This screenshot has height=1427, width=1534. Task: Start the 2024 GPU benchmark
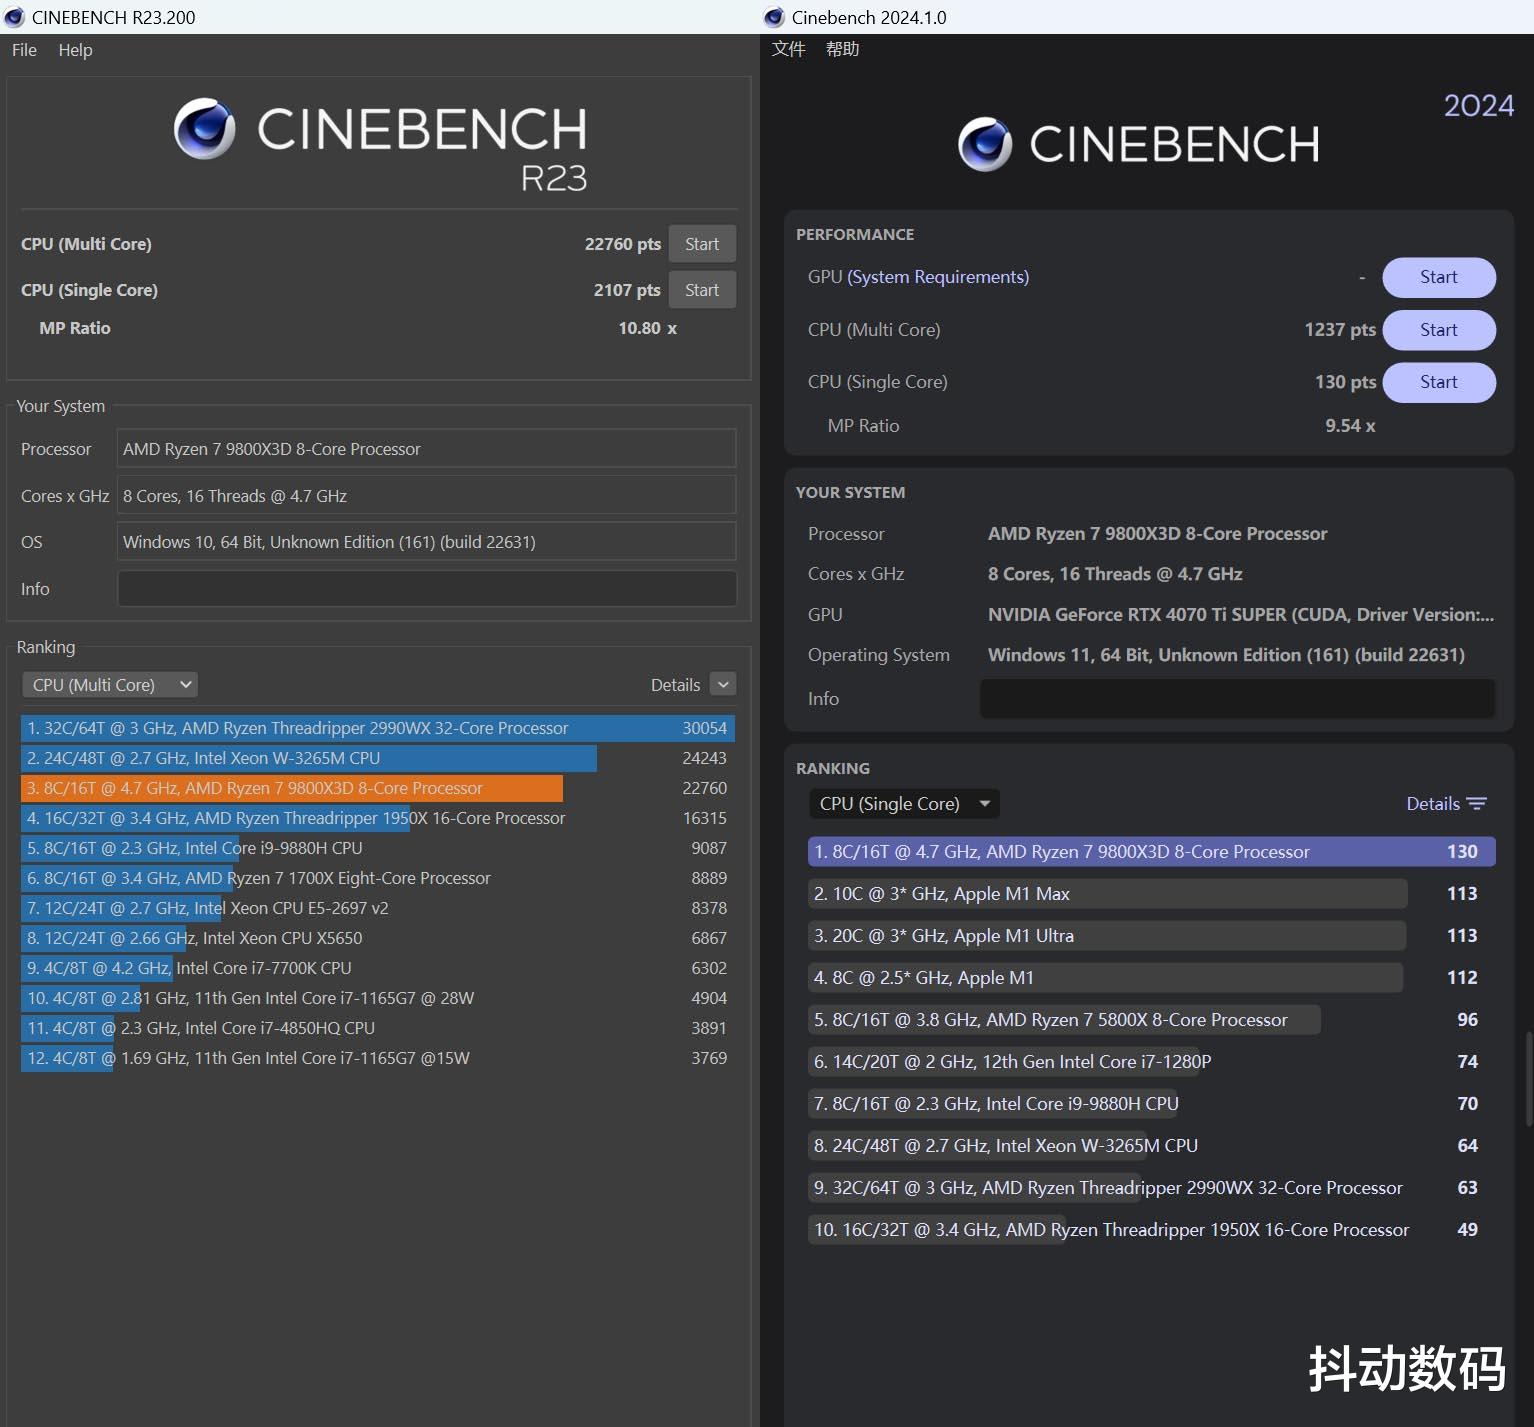tap(1439, 277)
